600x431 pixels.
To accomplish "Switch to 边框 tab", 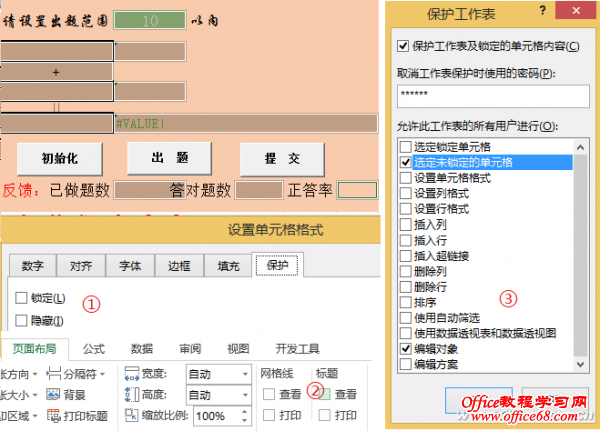I will [x=179, y=266].
